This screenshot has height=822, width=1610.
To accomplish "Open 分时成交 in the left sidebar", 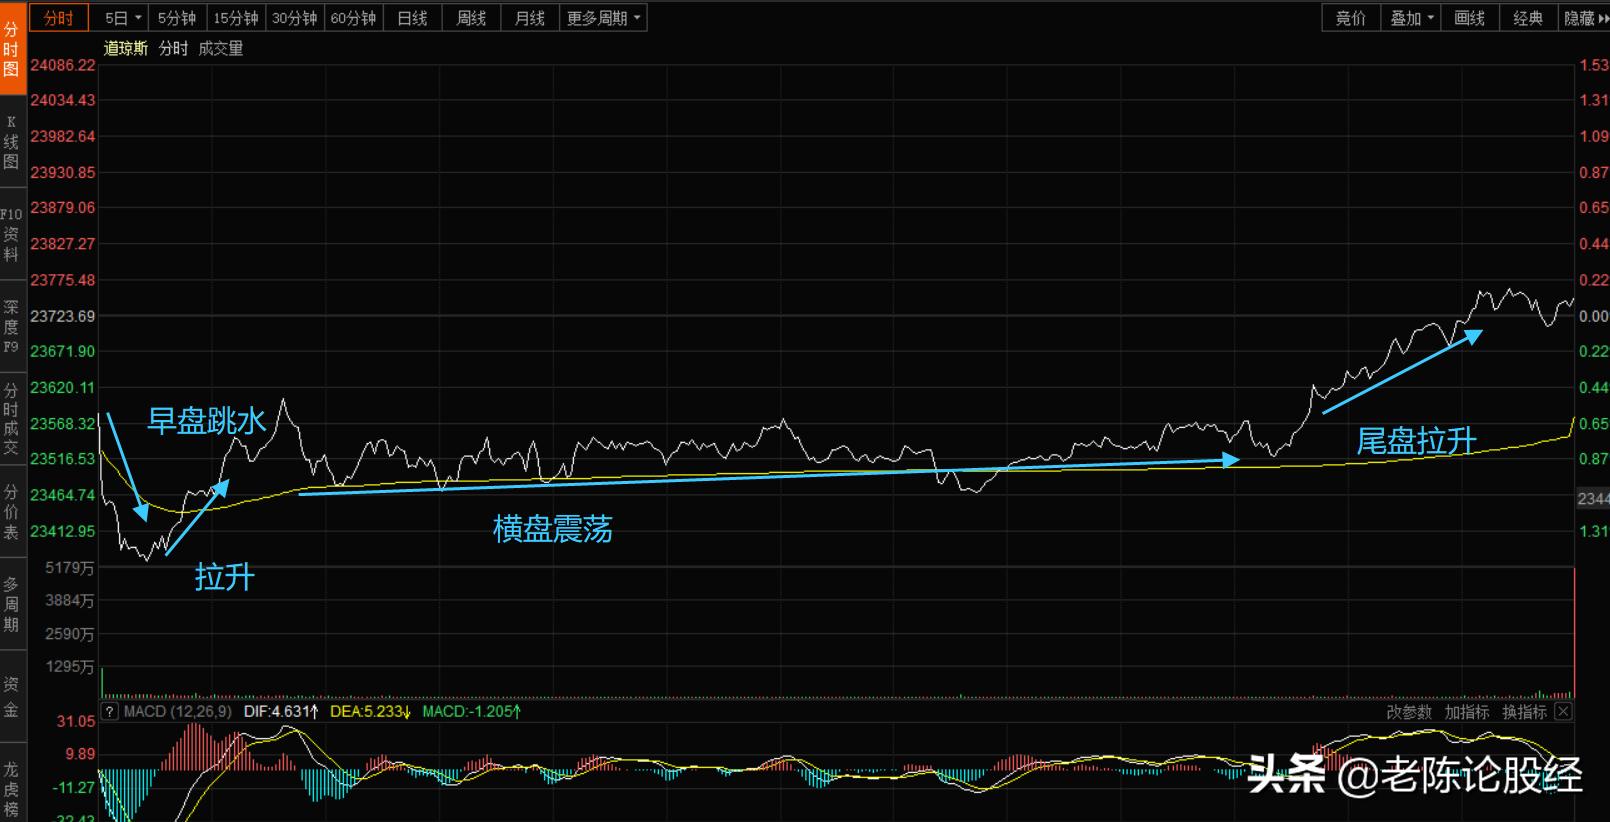I will pyautogui.click(x=12, y=418).
